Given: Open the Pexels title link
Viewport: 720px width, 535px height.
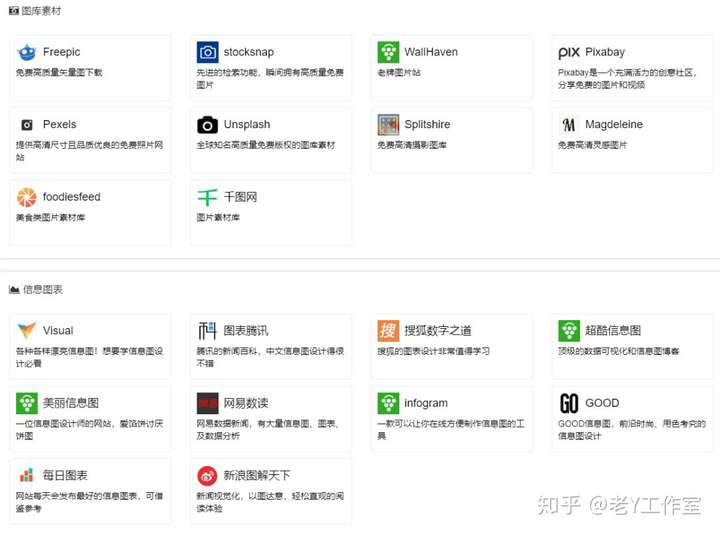Looking at the screenshot, I should (x=60, y=124).
